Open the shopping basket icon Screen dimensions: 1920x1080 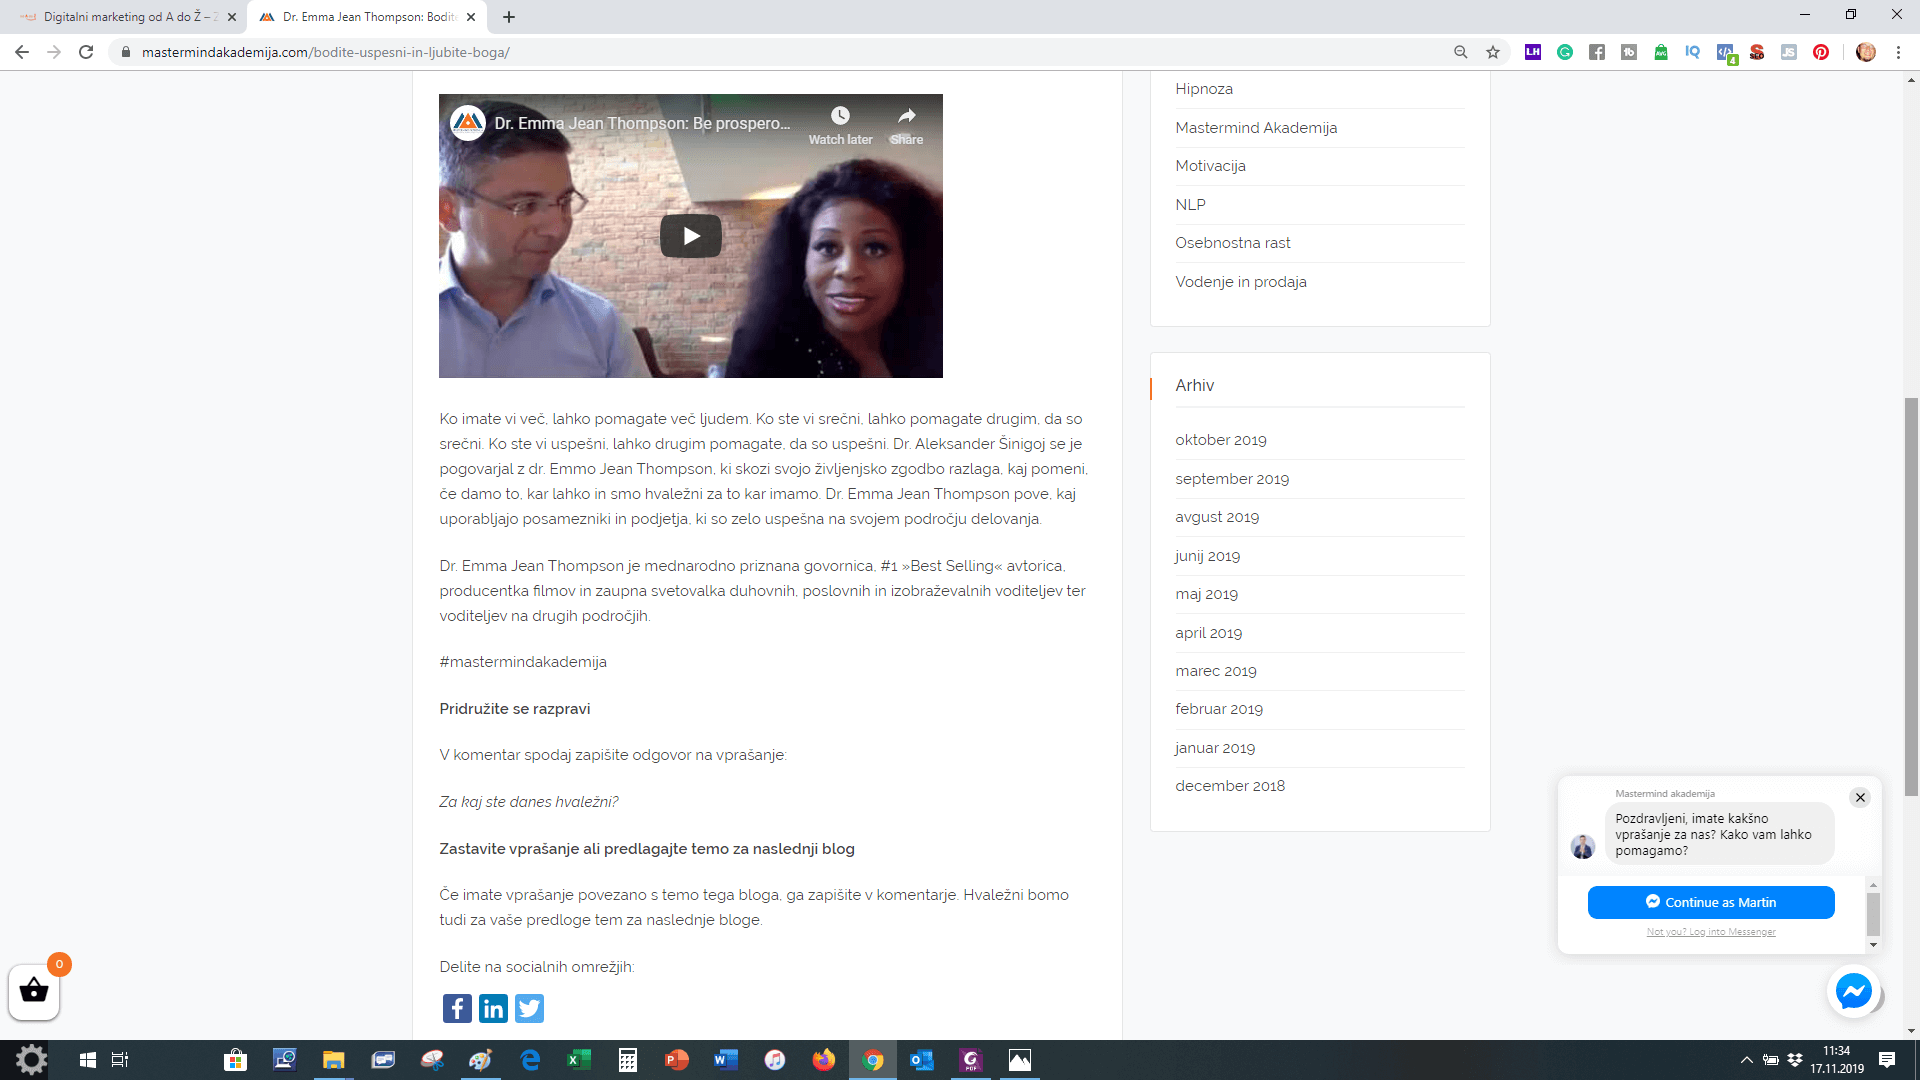[x=34, y=991]
